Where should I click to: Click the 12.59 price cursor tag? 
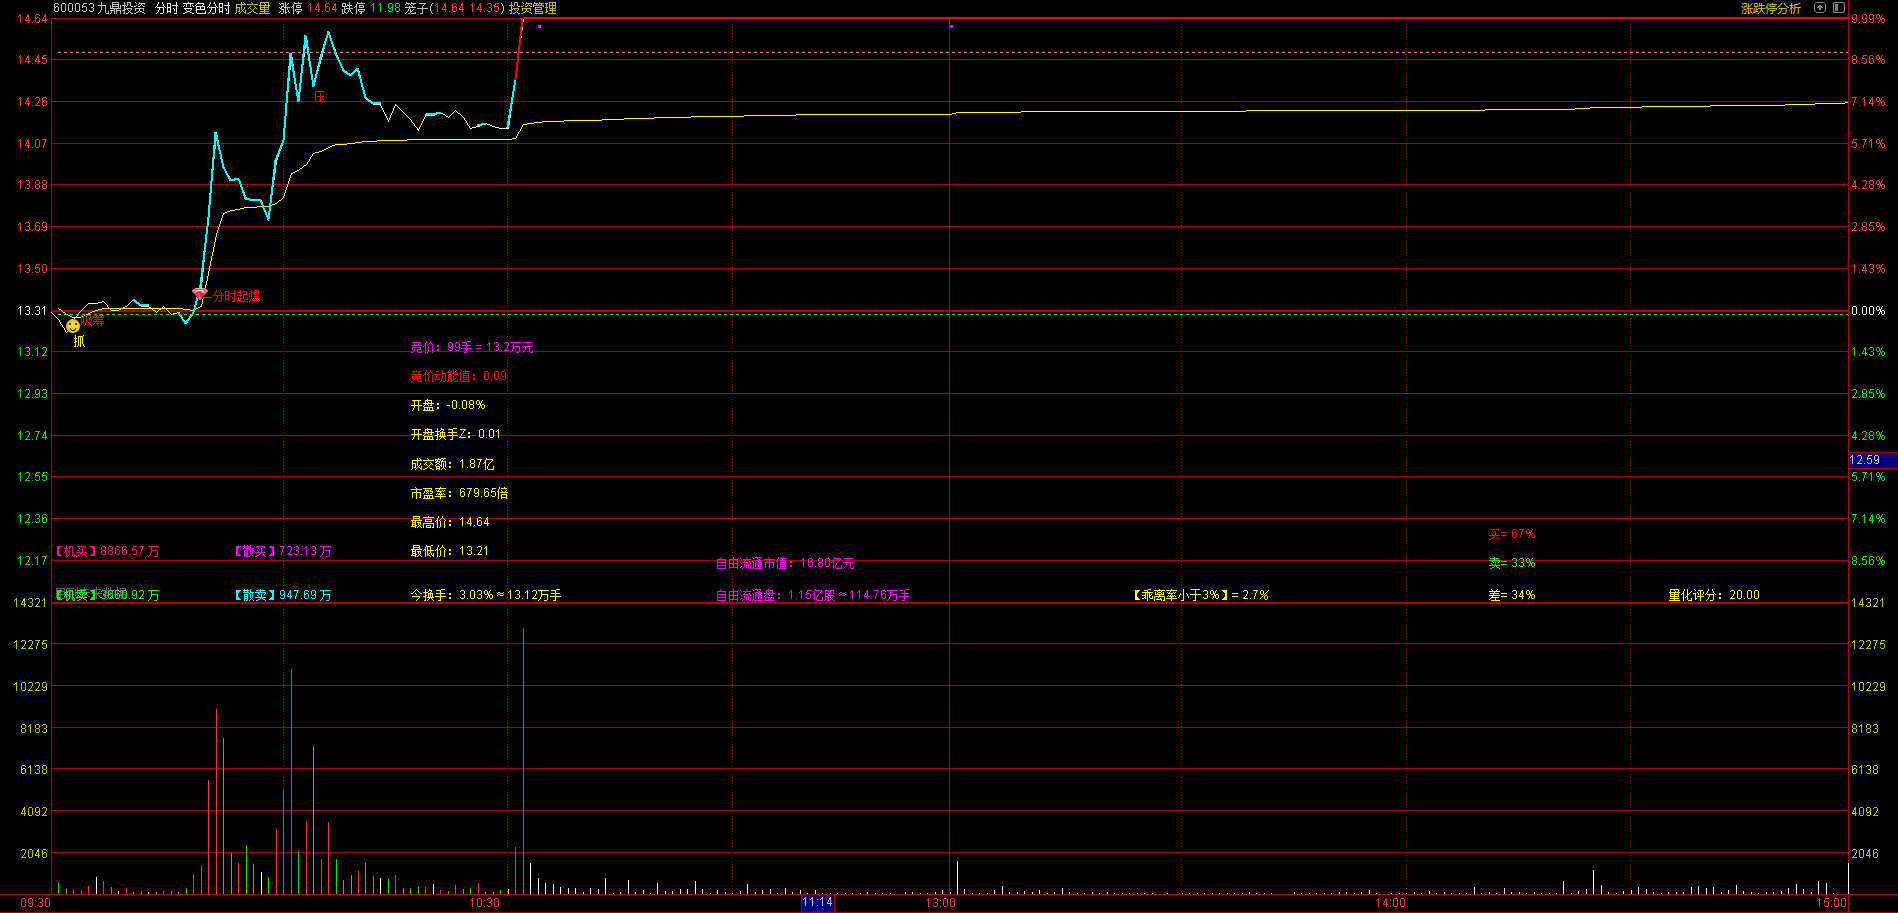click(x=1872, y=460)
